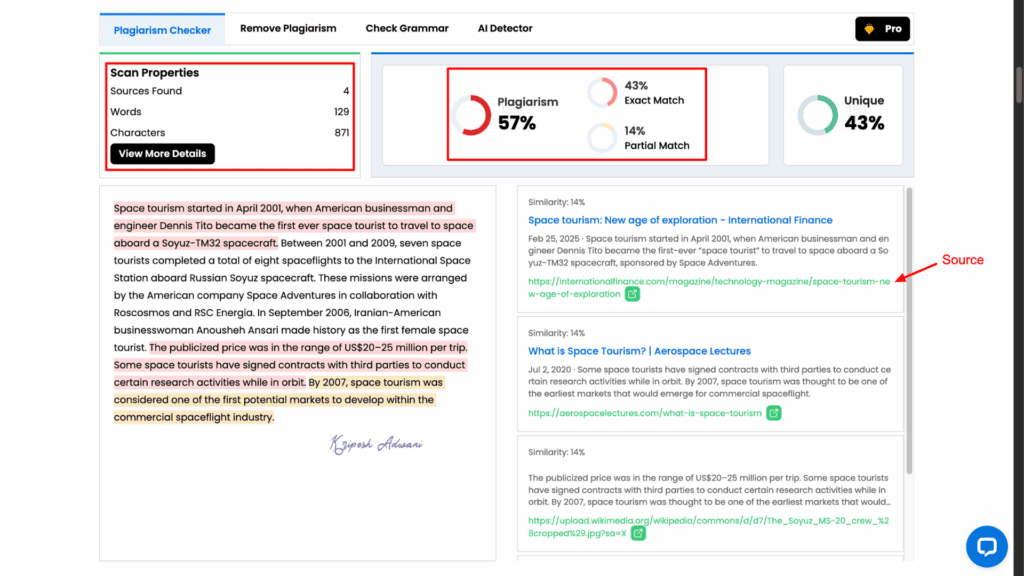1024x576 pixels.
Task: Click the Partial Match ring indicator
Action: click(x=603, y=137)
